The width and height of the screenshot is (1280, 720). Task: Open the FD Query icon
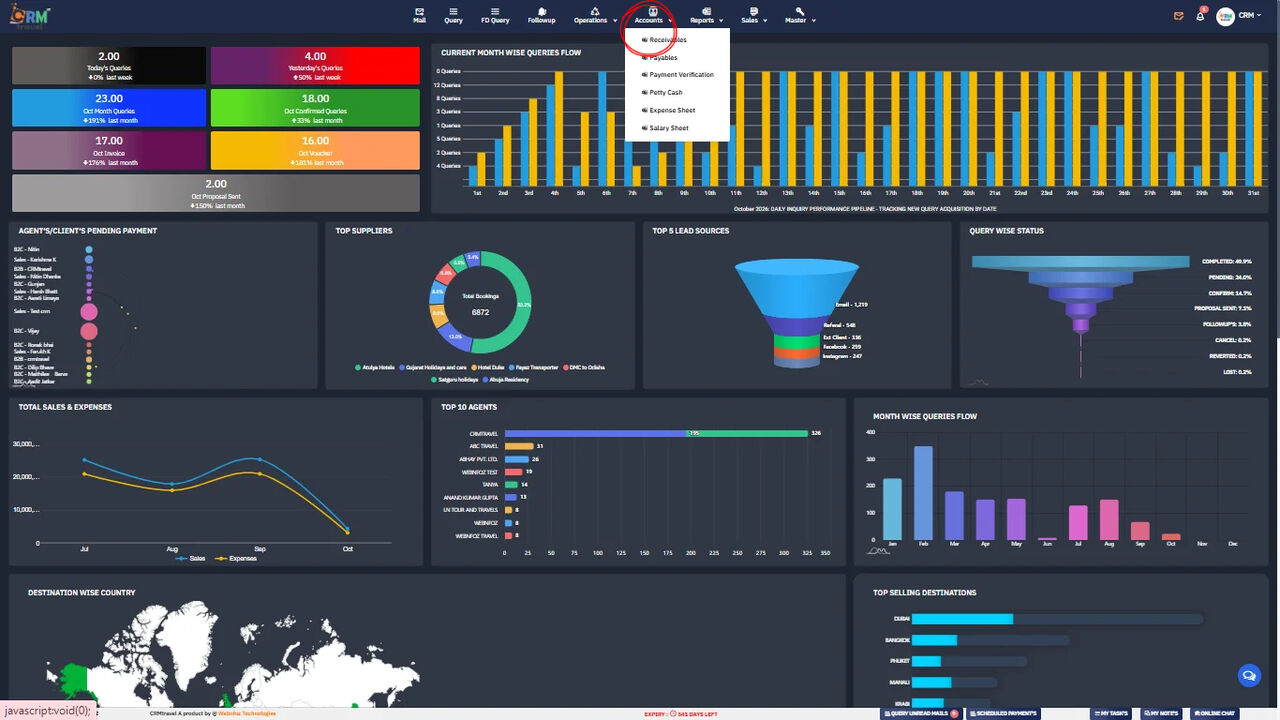pos(495,11)
